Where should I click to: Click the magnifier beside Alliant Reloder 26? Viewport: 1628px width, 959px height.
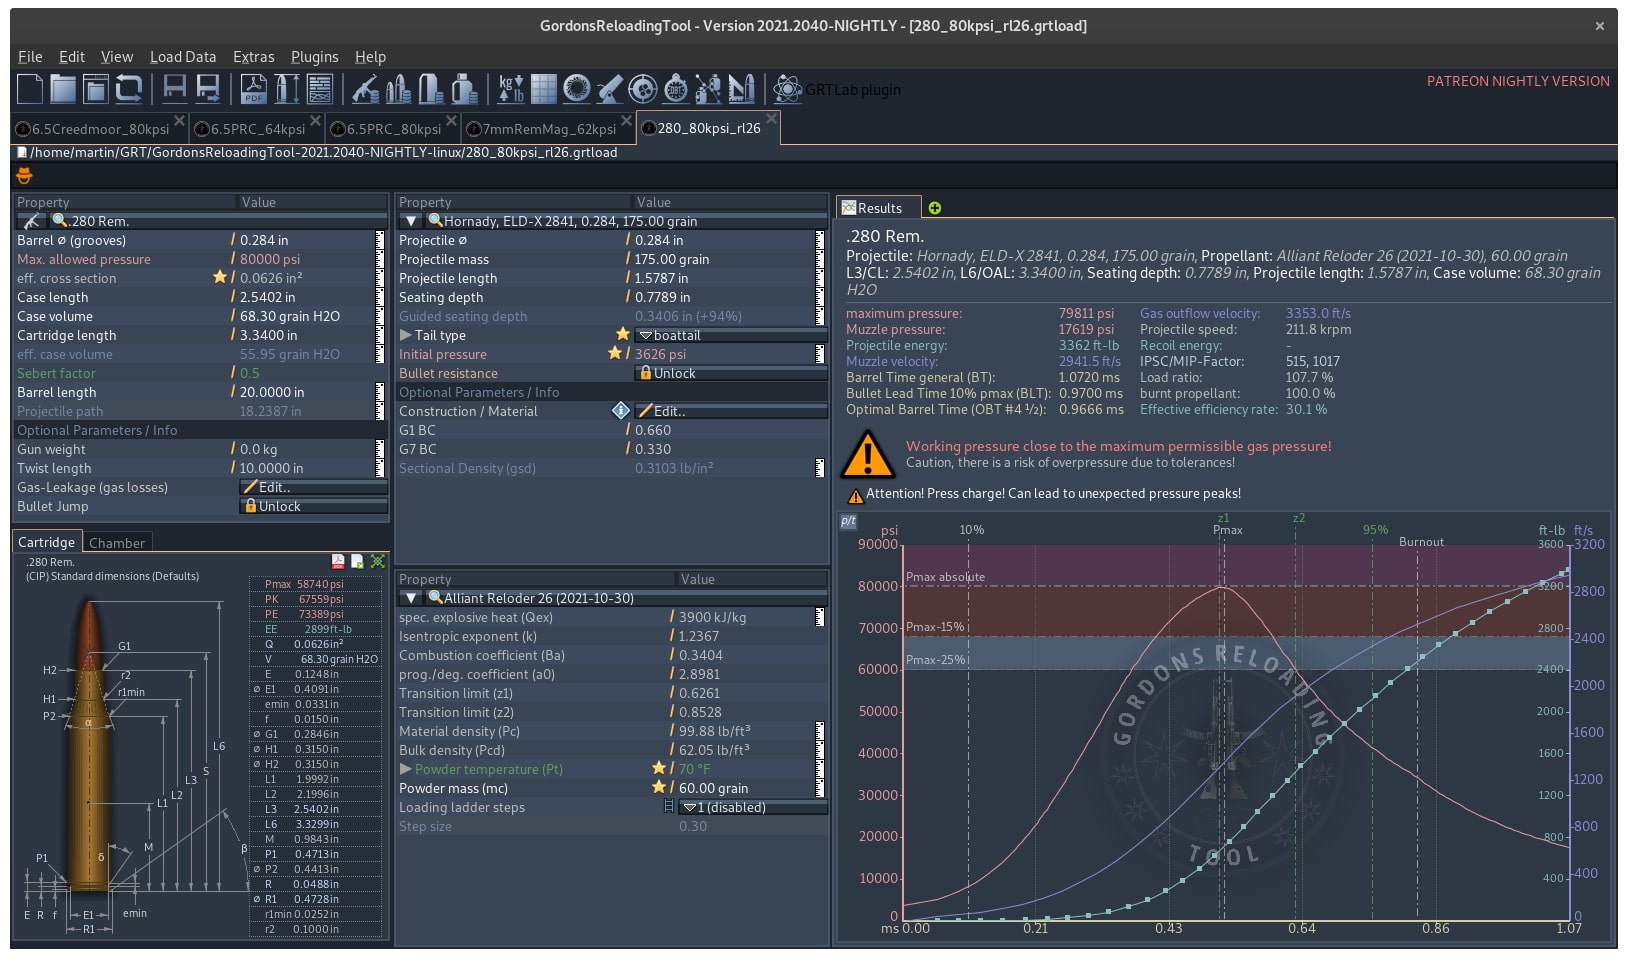coord(436,598)
